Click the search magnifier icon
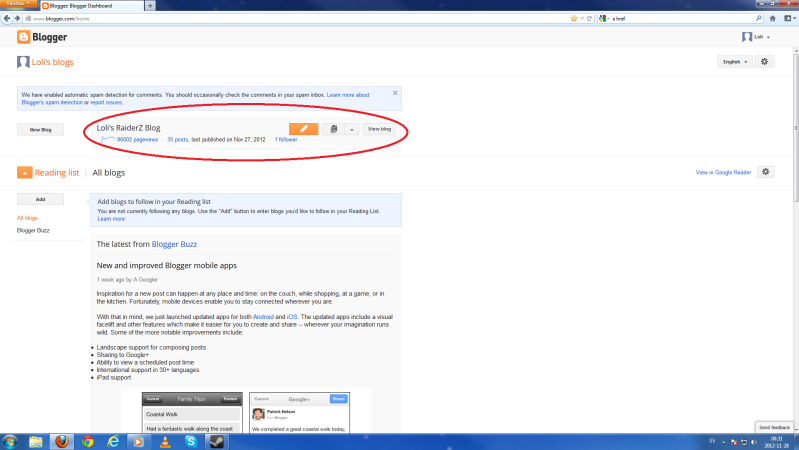 (759, 18)
